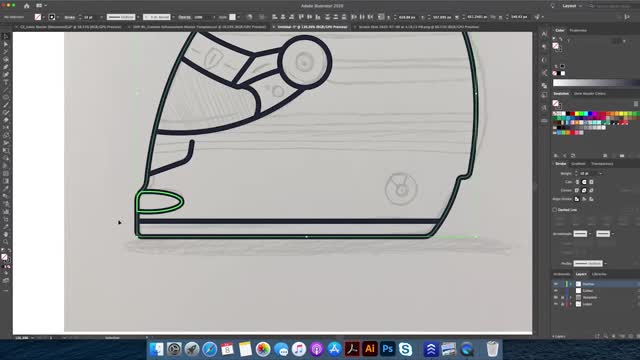Toggle visibility of the third layer
Viewport: 640px width, 360px height.
coord(556,297)
